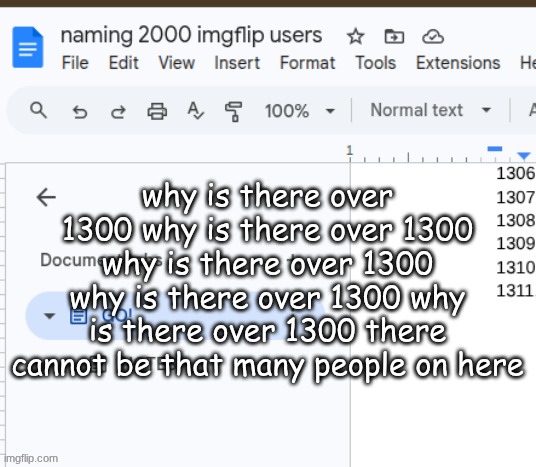Click the line numbered 1311
Viewport: 536px width, 467px height.
[x=515, y=291]
